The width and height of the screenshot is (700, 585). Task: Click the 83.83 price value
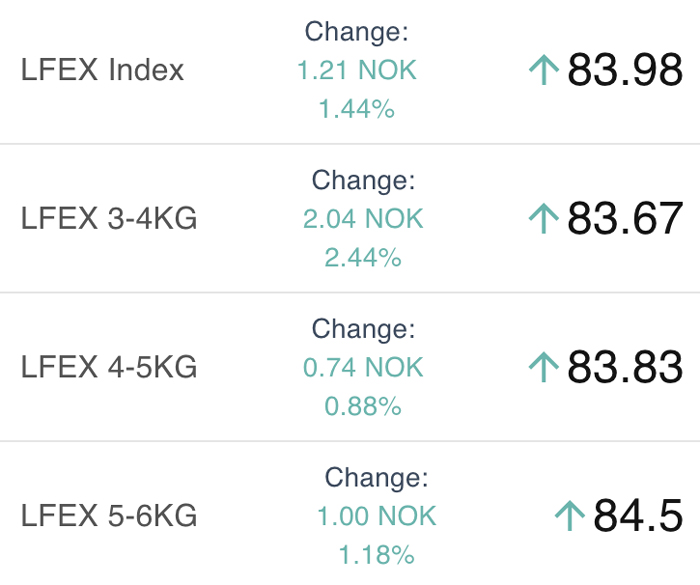coord(625,367)
